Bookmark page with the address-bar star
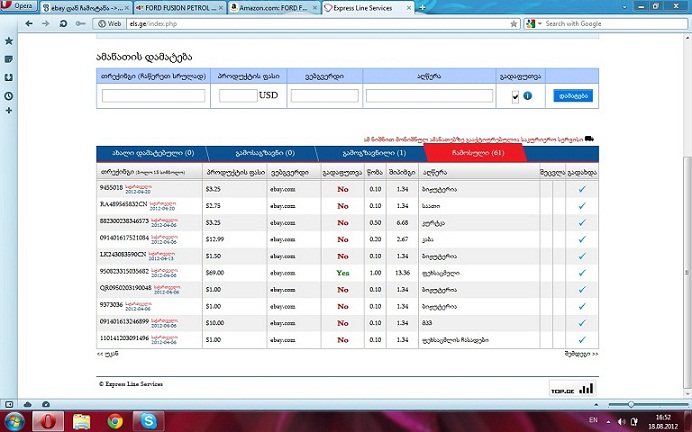The width and height of the screenshot is (692, 432). tap(514, 24)
